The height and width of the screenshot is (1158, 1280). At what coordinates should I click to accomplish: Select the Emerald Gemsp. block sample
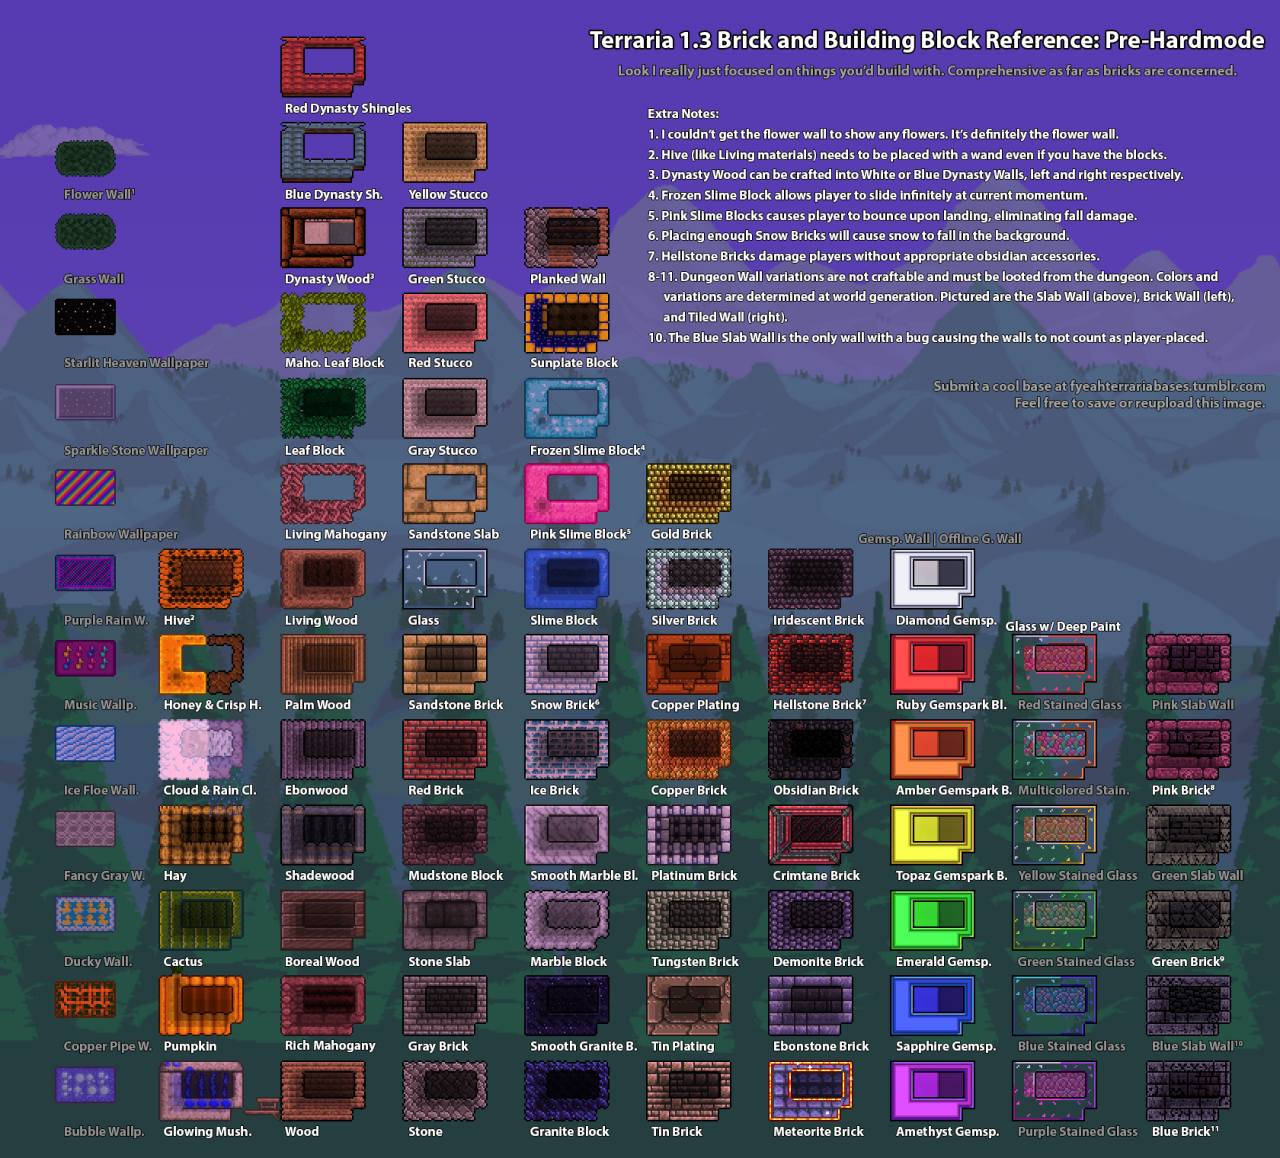933,920
